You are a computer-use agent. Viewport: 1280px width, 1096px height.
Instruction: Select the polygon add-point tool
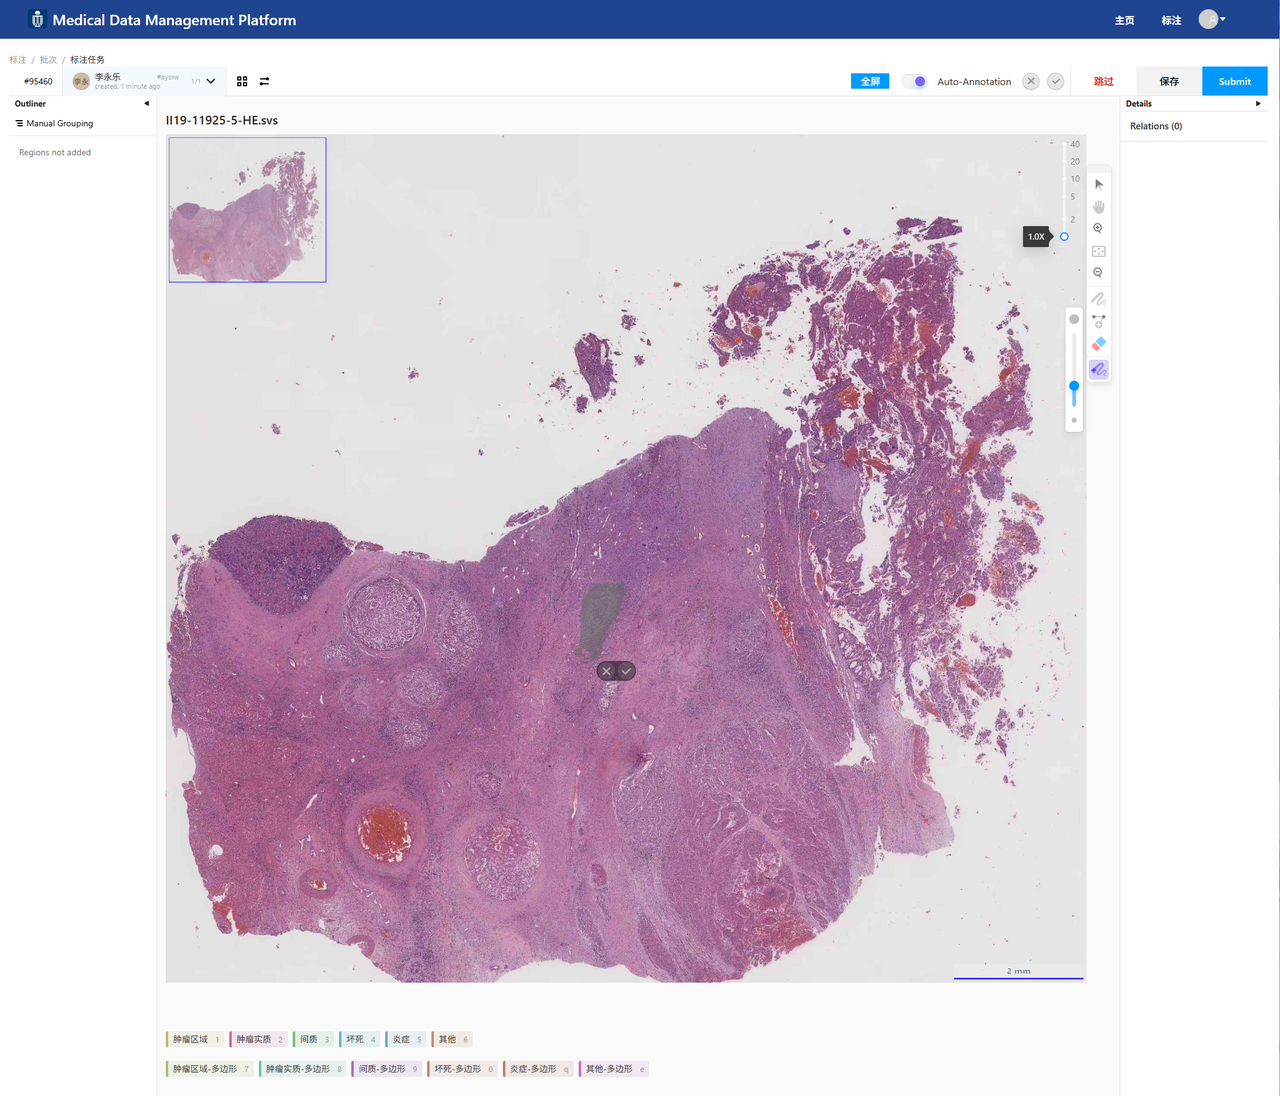1098,321
